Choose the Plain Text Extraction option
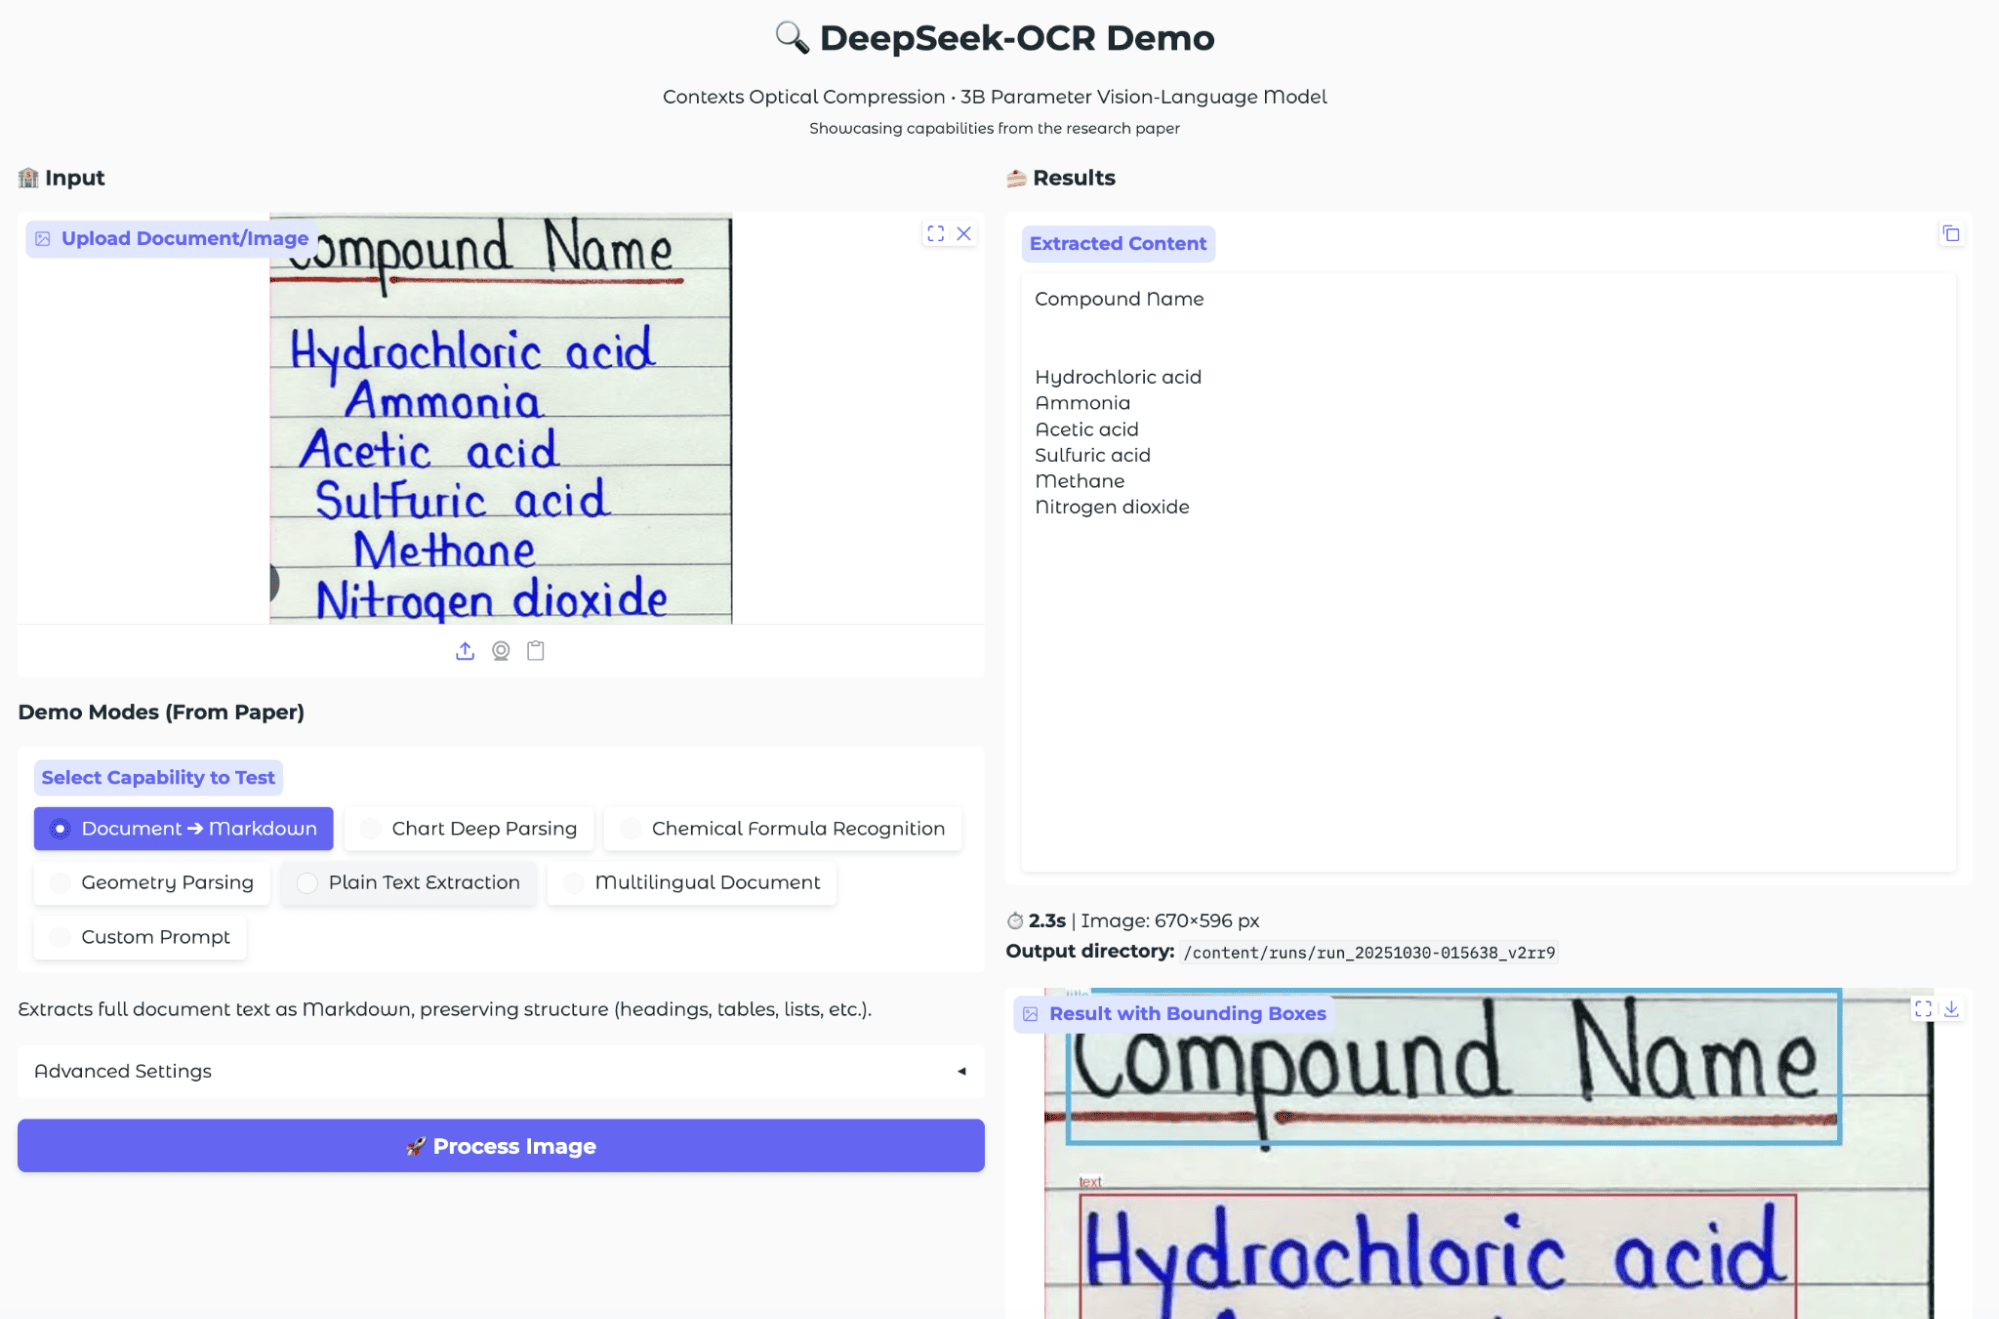 [409, 882]
